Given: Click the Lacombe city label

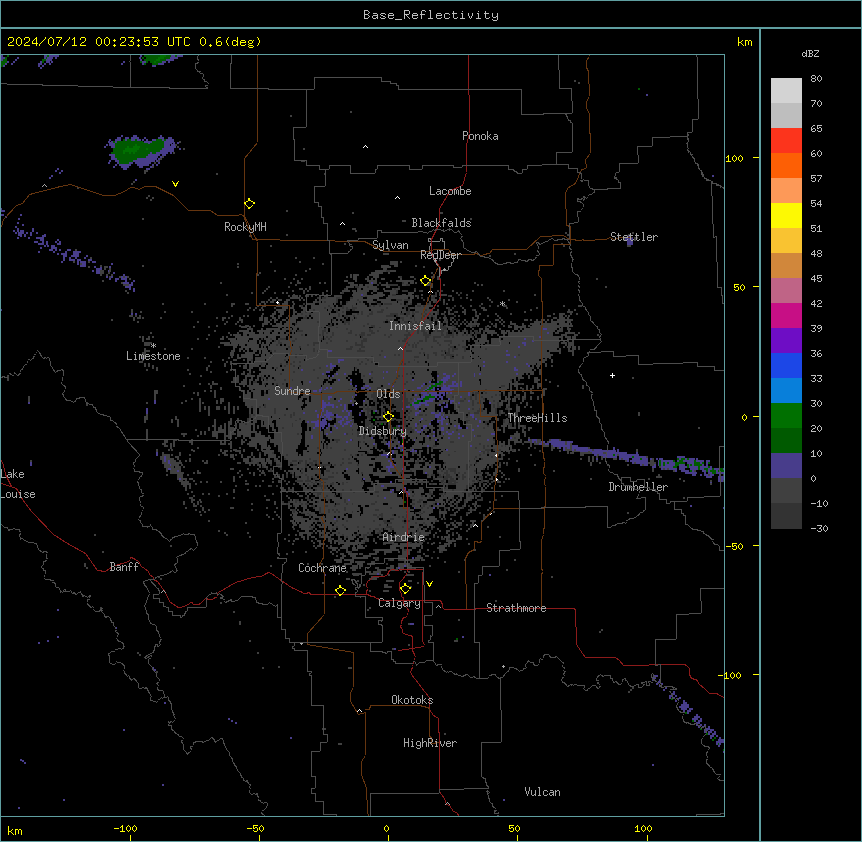Looking at the screenshot, I should (450, 191).
